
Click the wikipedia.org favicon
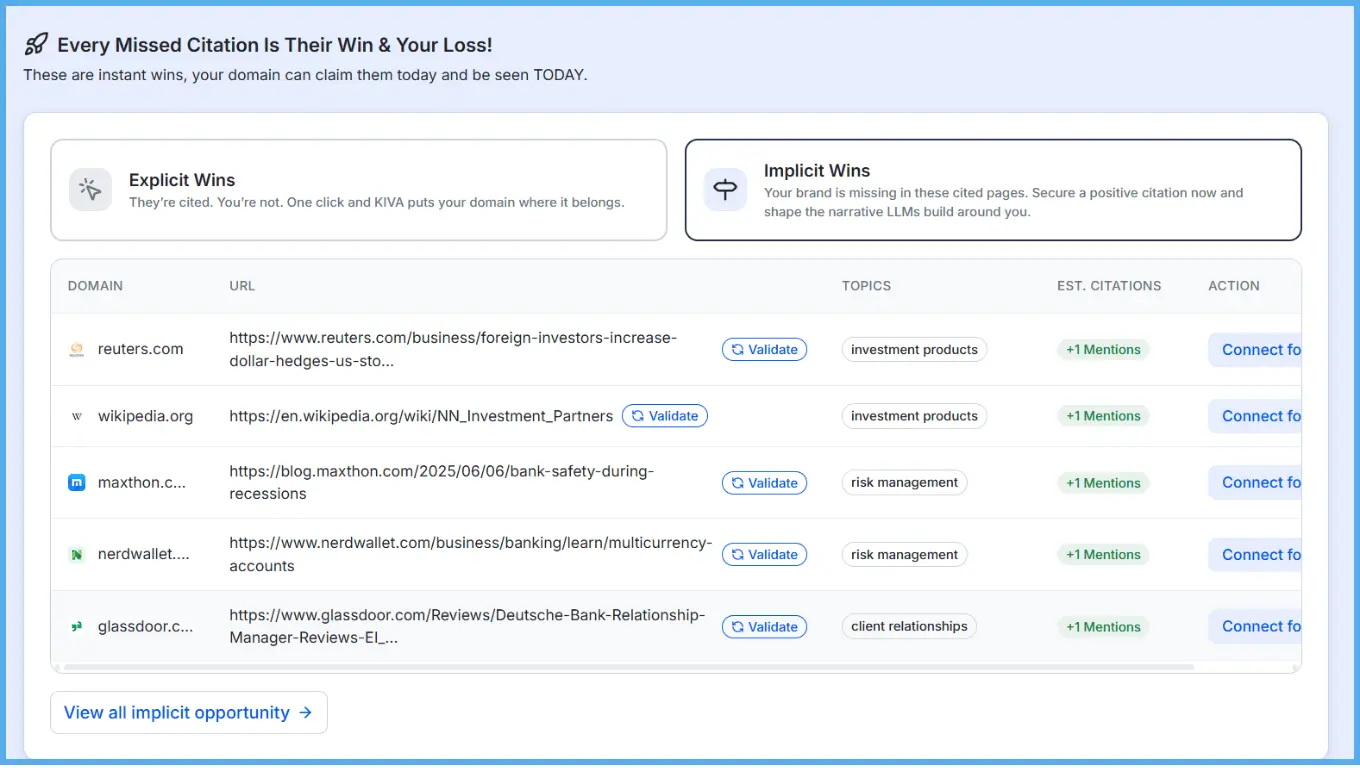(76, 415)
